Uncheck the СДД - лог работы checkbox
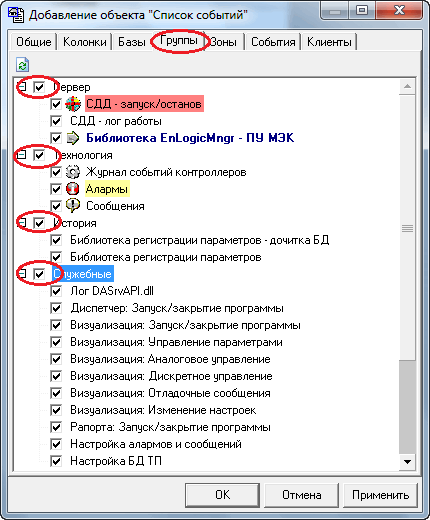430x520 pixels. pyautogui.click(x=56, y=121)
